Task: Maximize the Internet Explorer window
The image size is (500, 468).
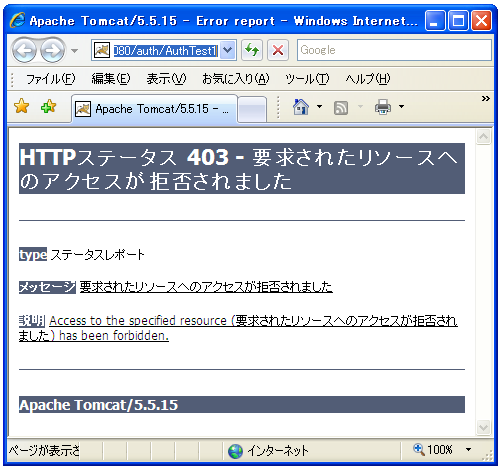Action: coord(458,21)
